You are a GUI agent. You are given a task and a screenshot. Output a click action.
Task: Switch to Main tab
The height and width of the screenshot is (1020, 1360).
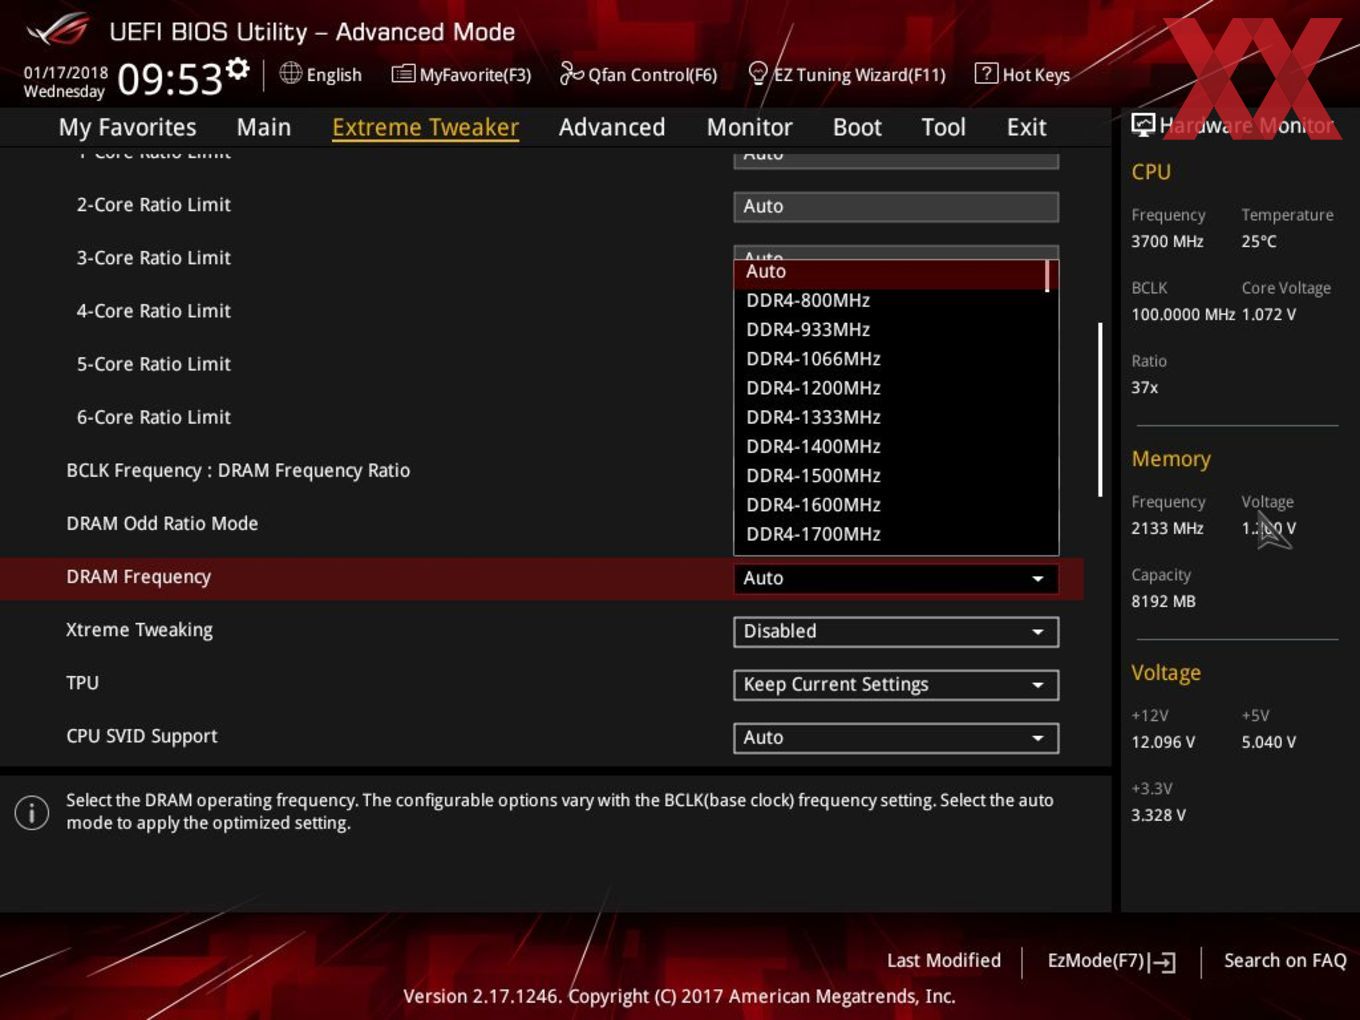[x=264, y=127]
